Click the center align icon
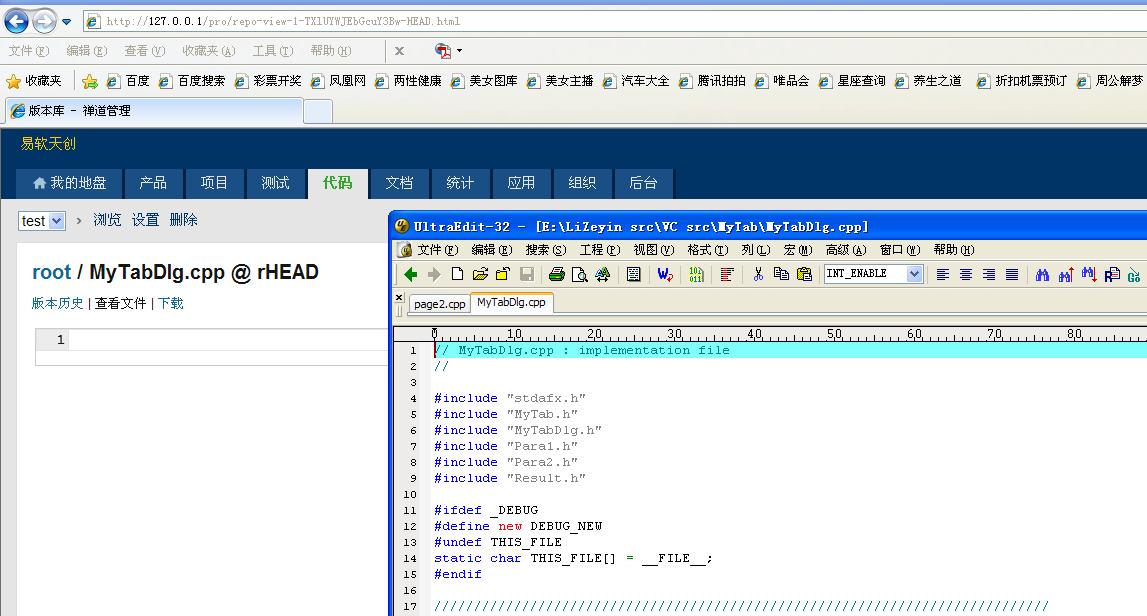The image size is (1147, 616). (x=966, y=274)
